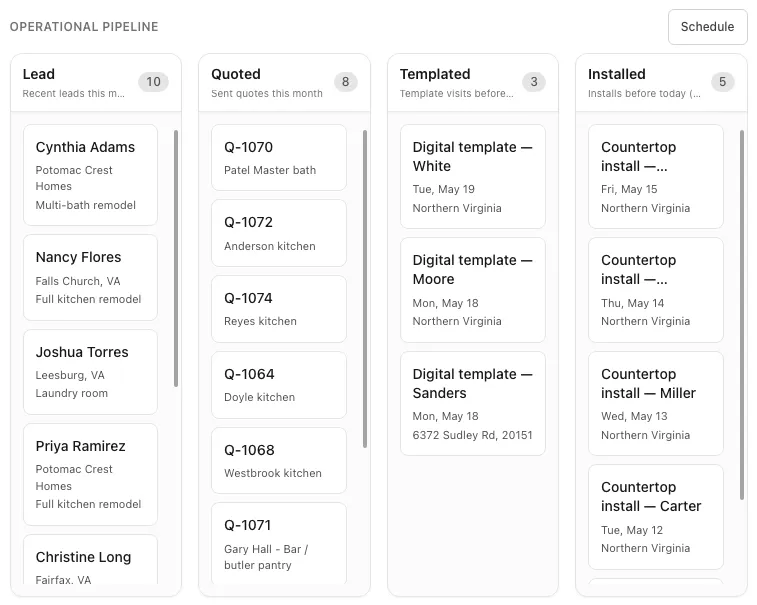Screen dimensions: 757x605
Task: Open the Schedule button
Action: tap(707, 27)
